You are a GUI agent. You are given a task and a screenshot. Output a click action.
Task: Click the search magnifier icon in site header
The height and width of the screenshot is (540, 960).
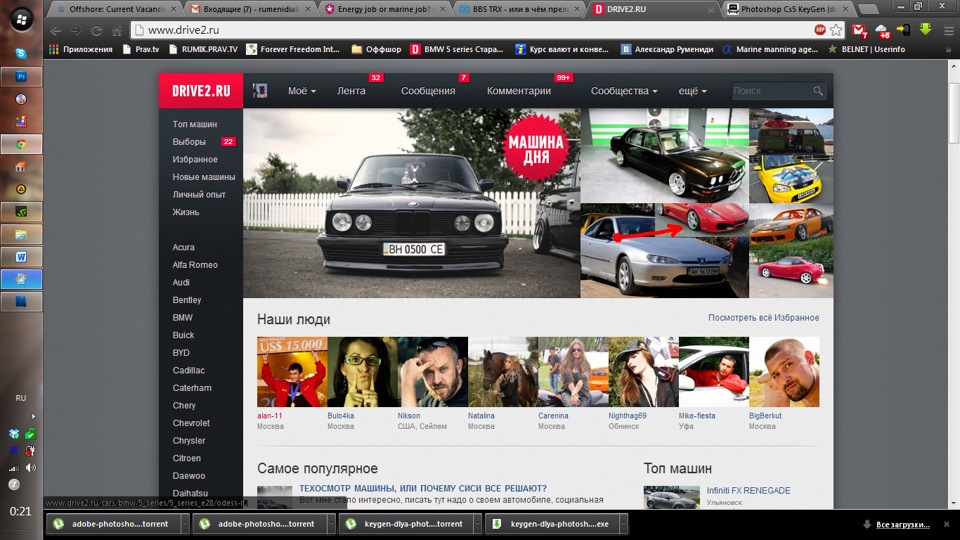pyautogui.click(x=818, y=91)
